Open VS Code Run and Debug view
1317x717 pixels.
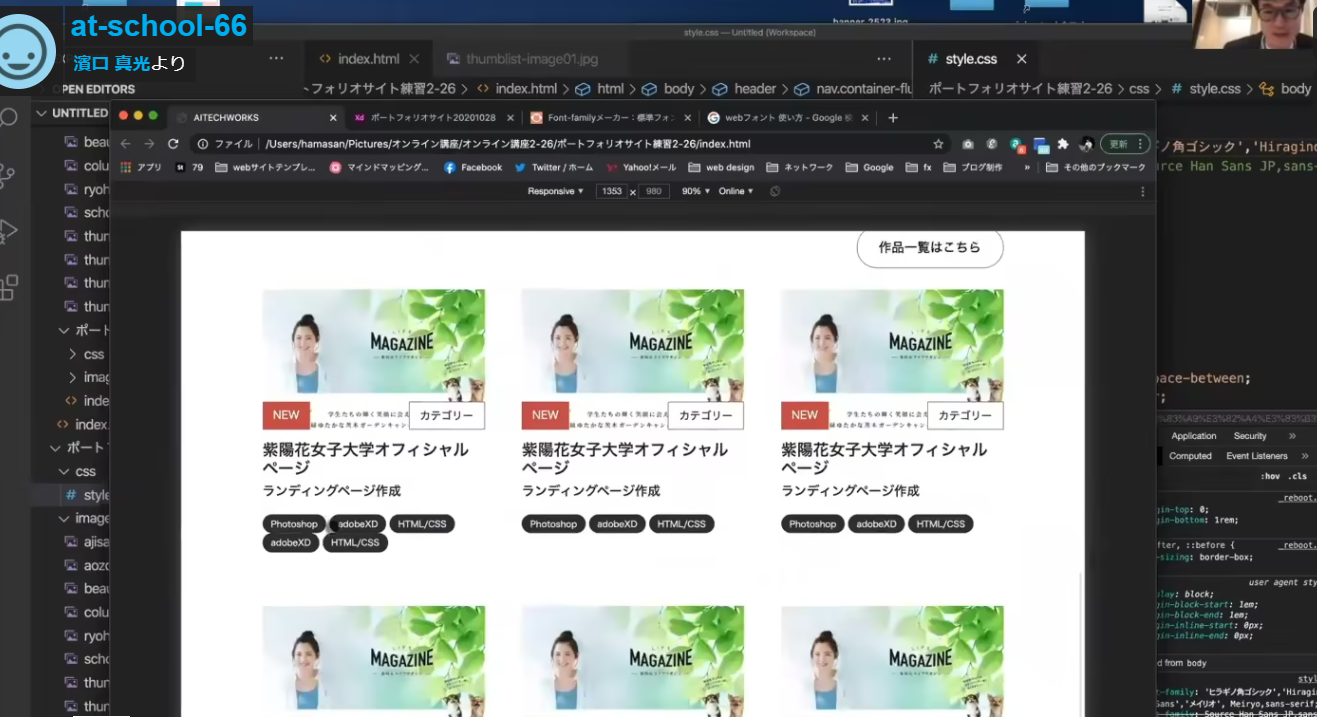point(8,232)
